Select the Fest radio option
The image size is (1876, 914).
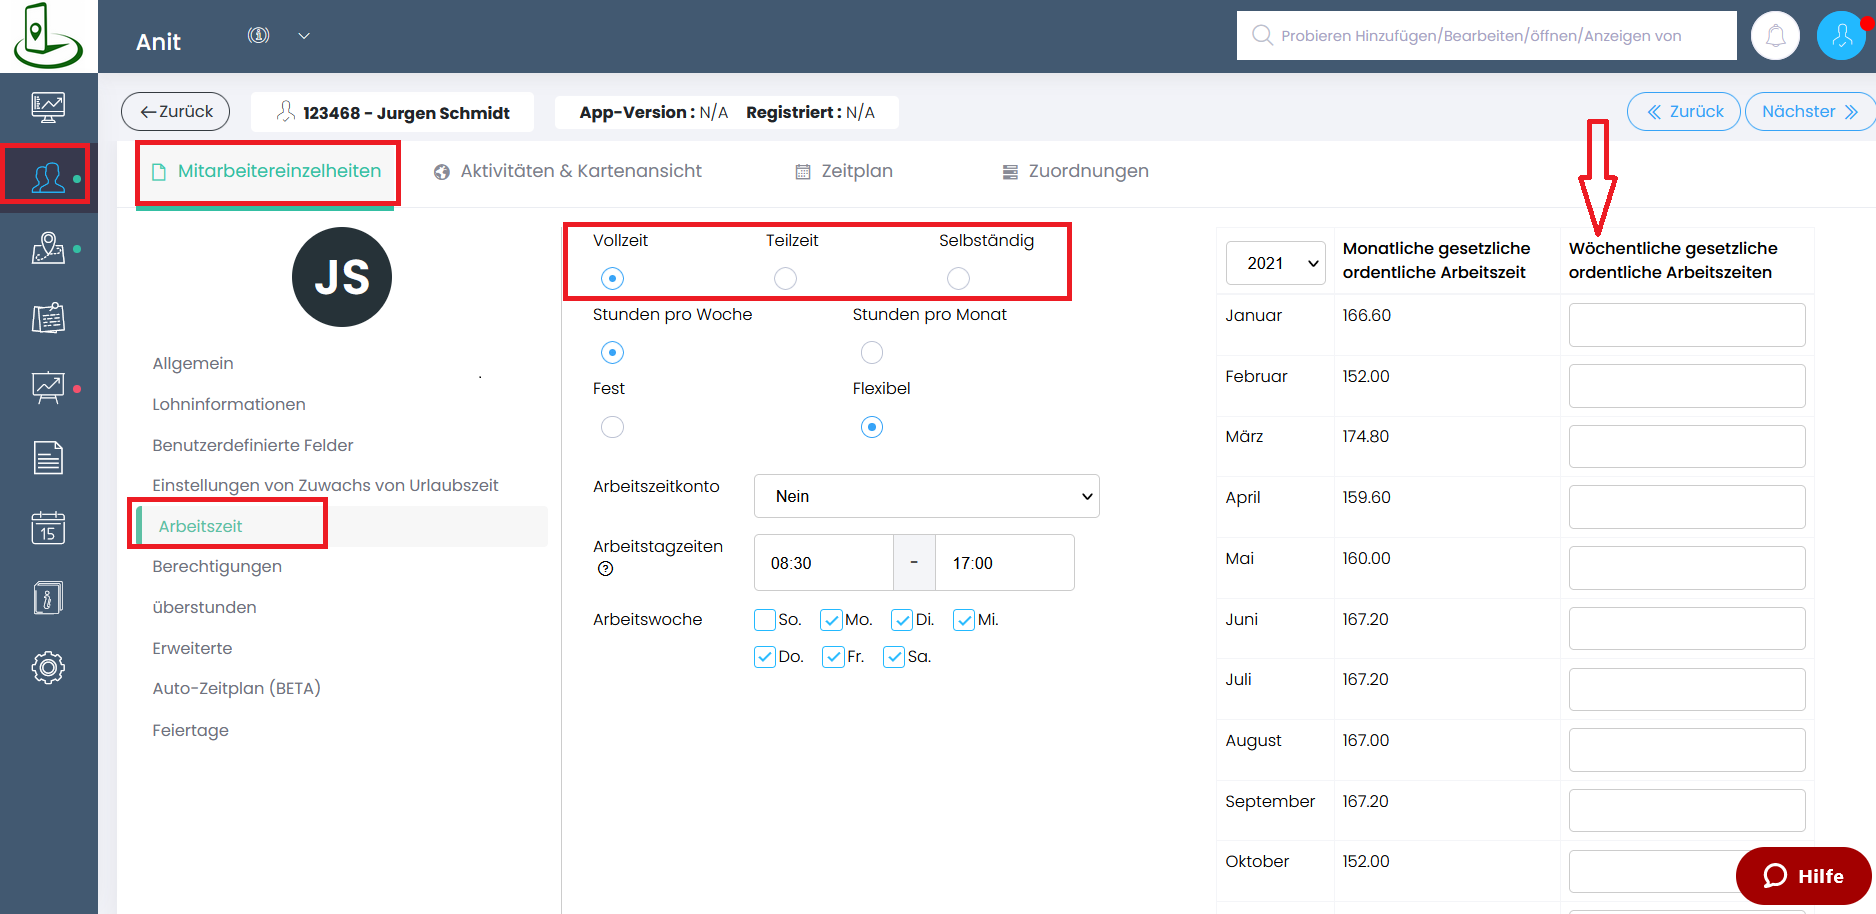pyautogui.click(x=612, y=427)
